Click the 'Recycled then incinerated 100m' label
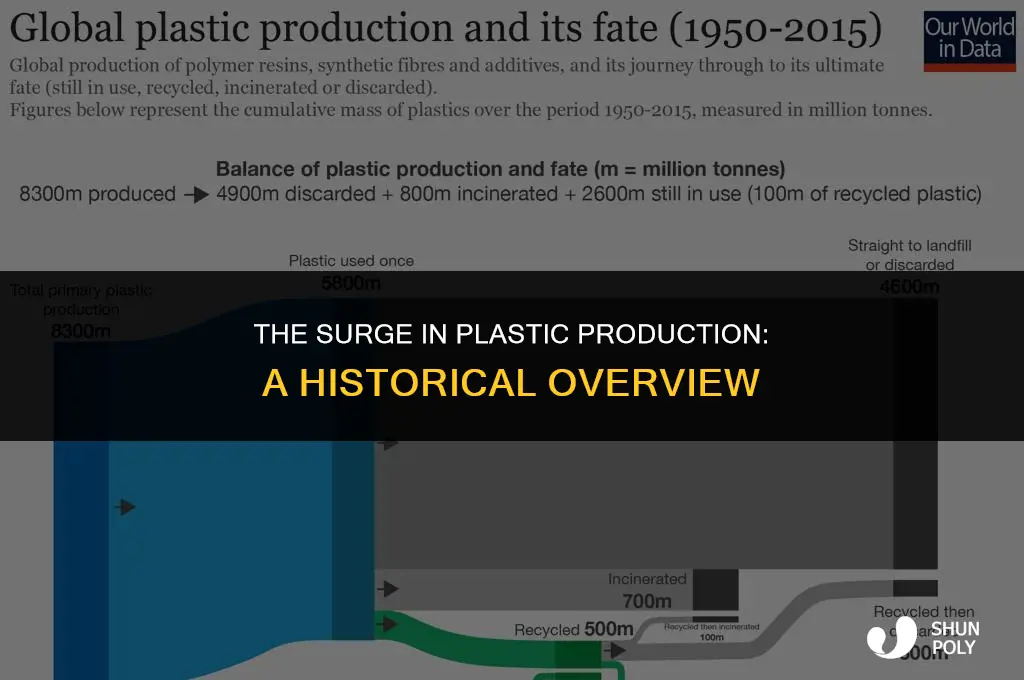The image size is (1024, 680). click(712, 632)
